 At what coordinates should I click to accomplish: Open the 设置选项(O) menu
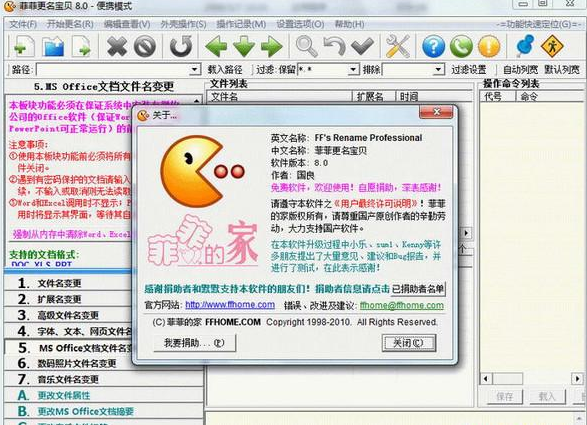(300, 24)
